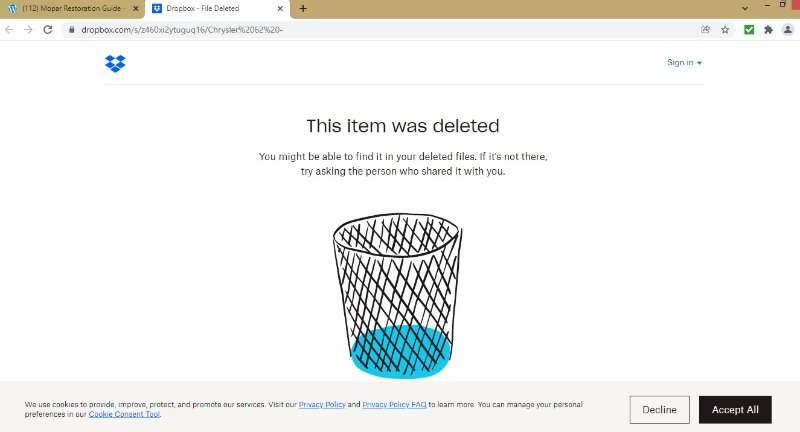Click the Dropbox logo icon
Image resolution: width=800 pixels, height=432 pixels.
115,64
